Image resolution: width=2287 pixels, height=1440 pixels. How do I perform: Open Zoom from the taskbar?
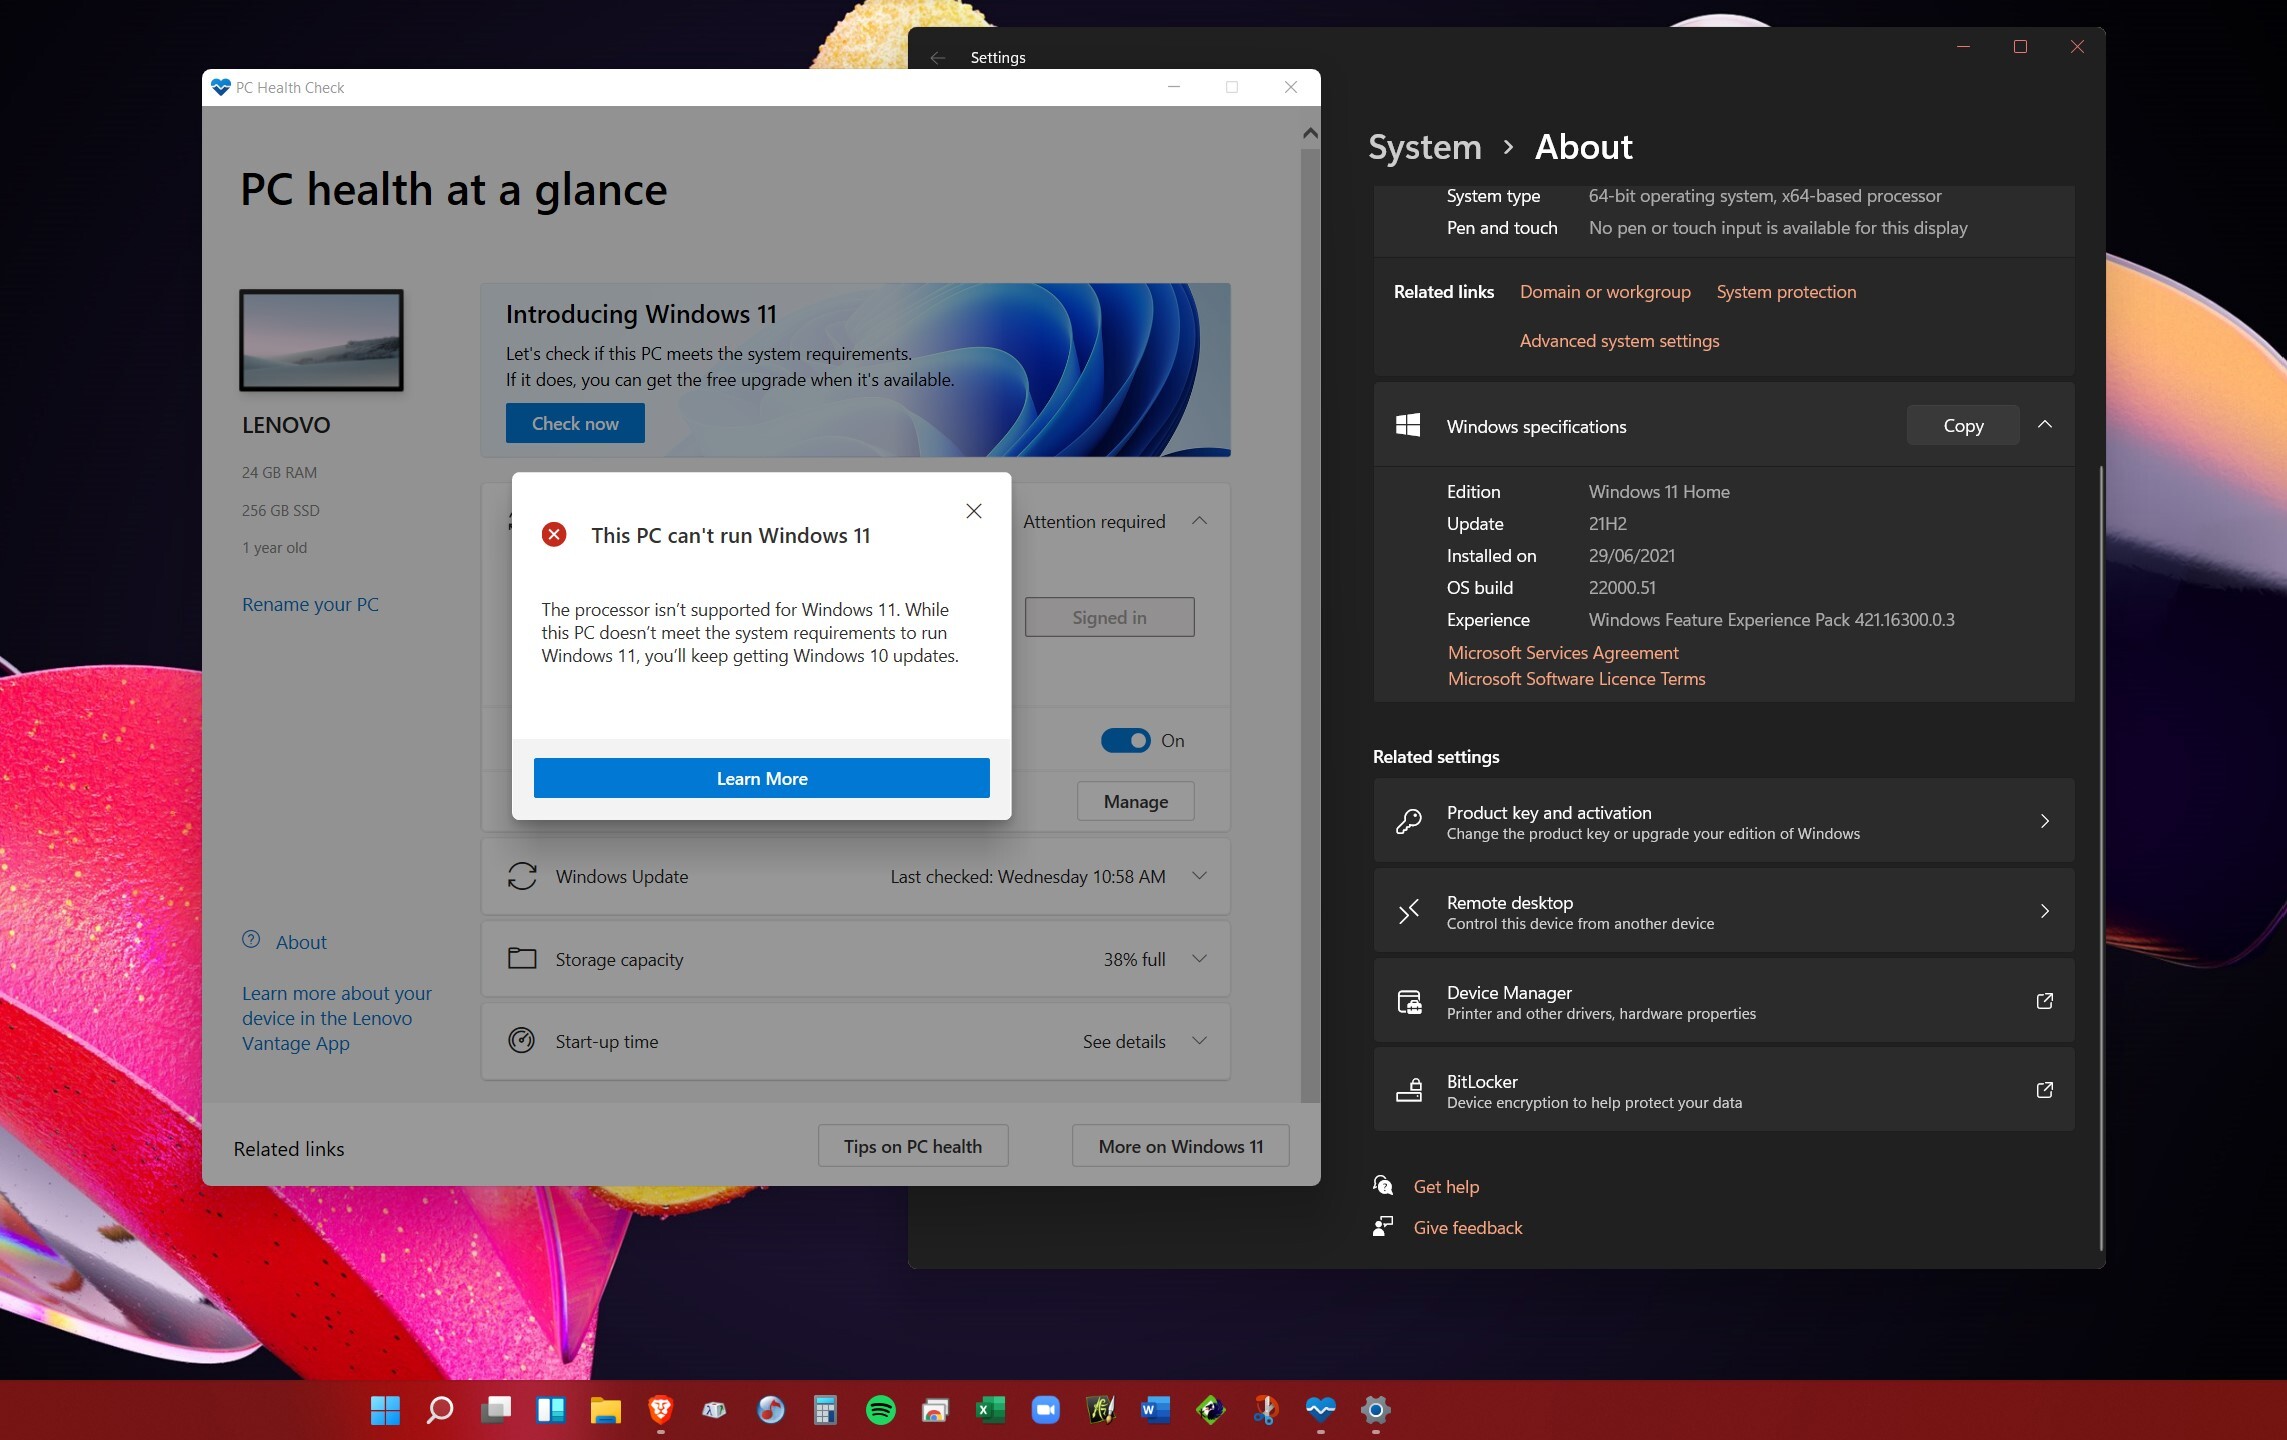pos(1045,1410)
